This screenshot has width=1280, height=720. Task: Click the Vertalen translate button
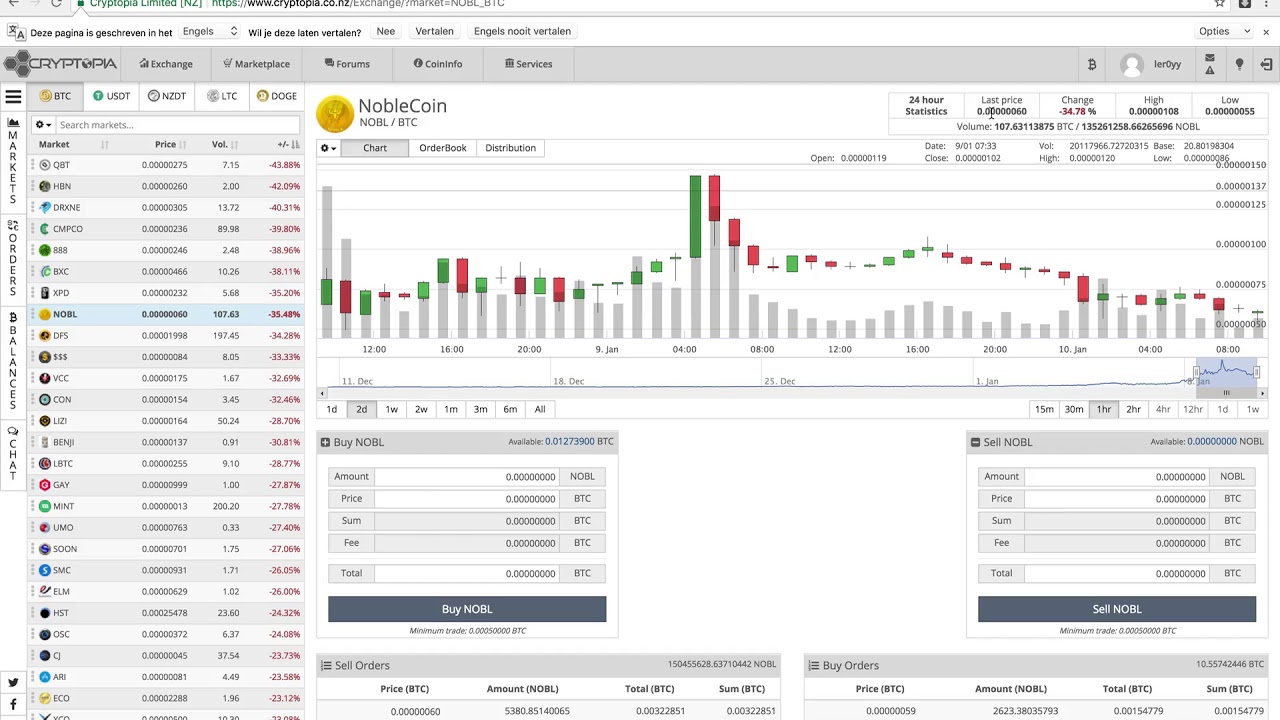(x=434, y=31)
